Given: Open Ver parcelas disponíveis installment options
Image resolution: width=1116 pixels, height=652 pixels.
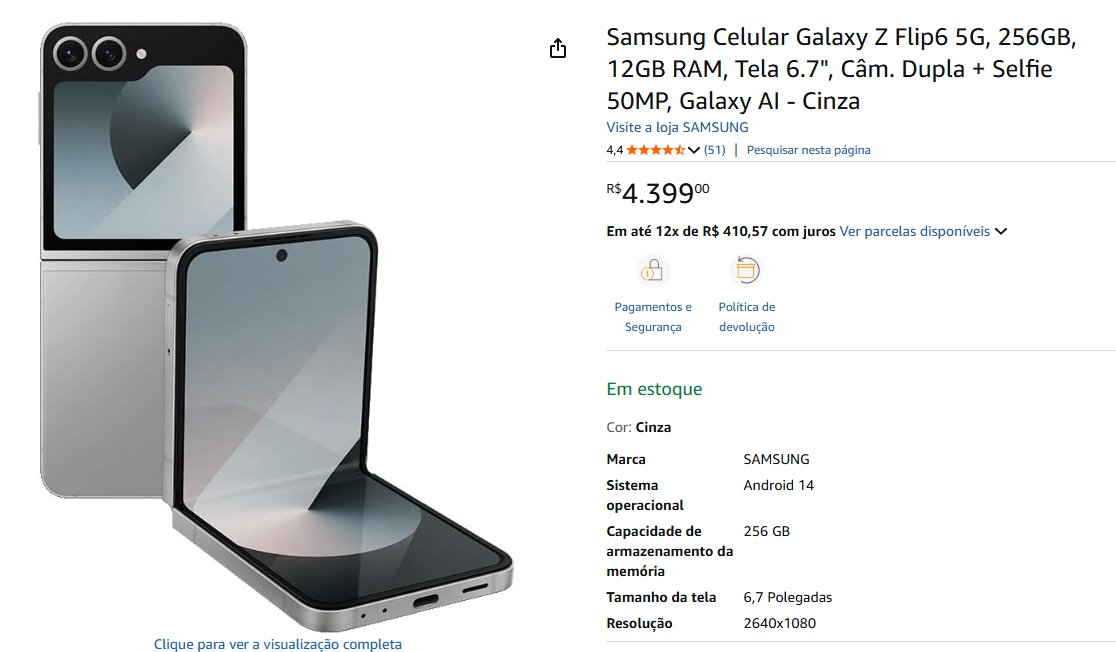Looking at the screenshot, I should 915,231.
